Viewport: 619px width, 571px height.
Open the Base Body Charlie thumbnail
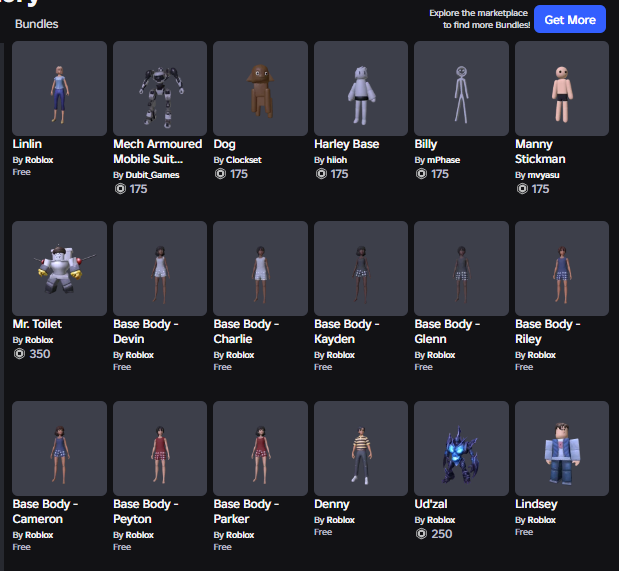click(261, 269)
